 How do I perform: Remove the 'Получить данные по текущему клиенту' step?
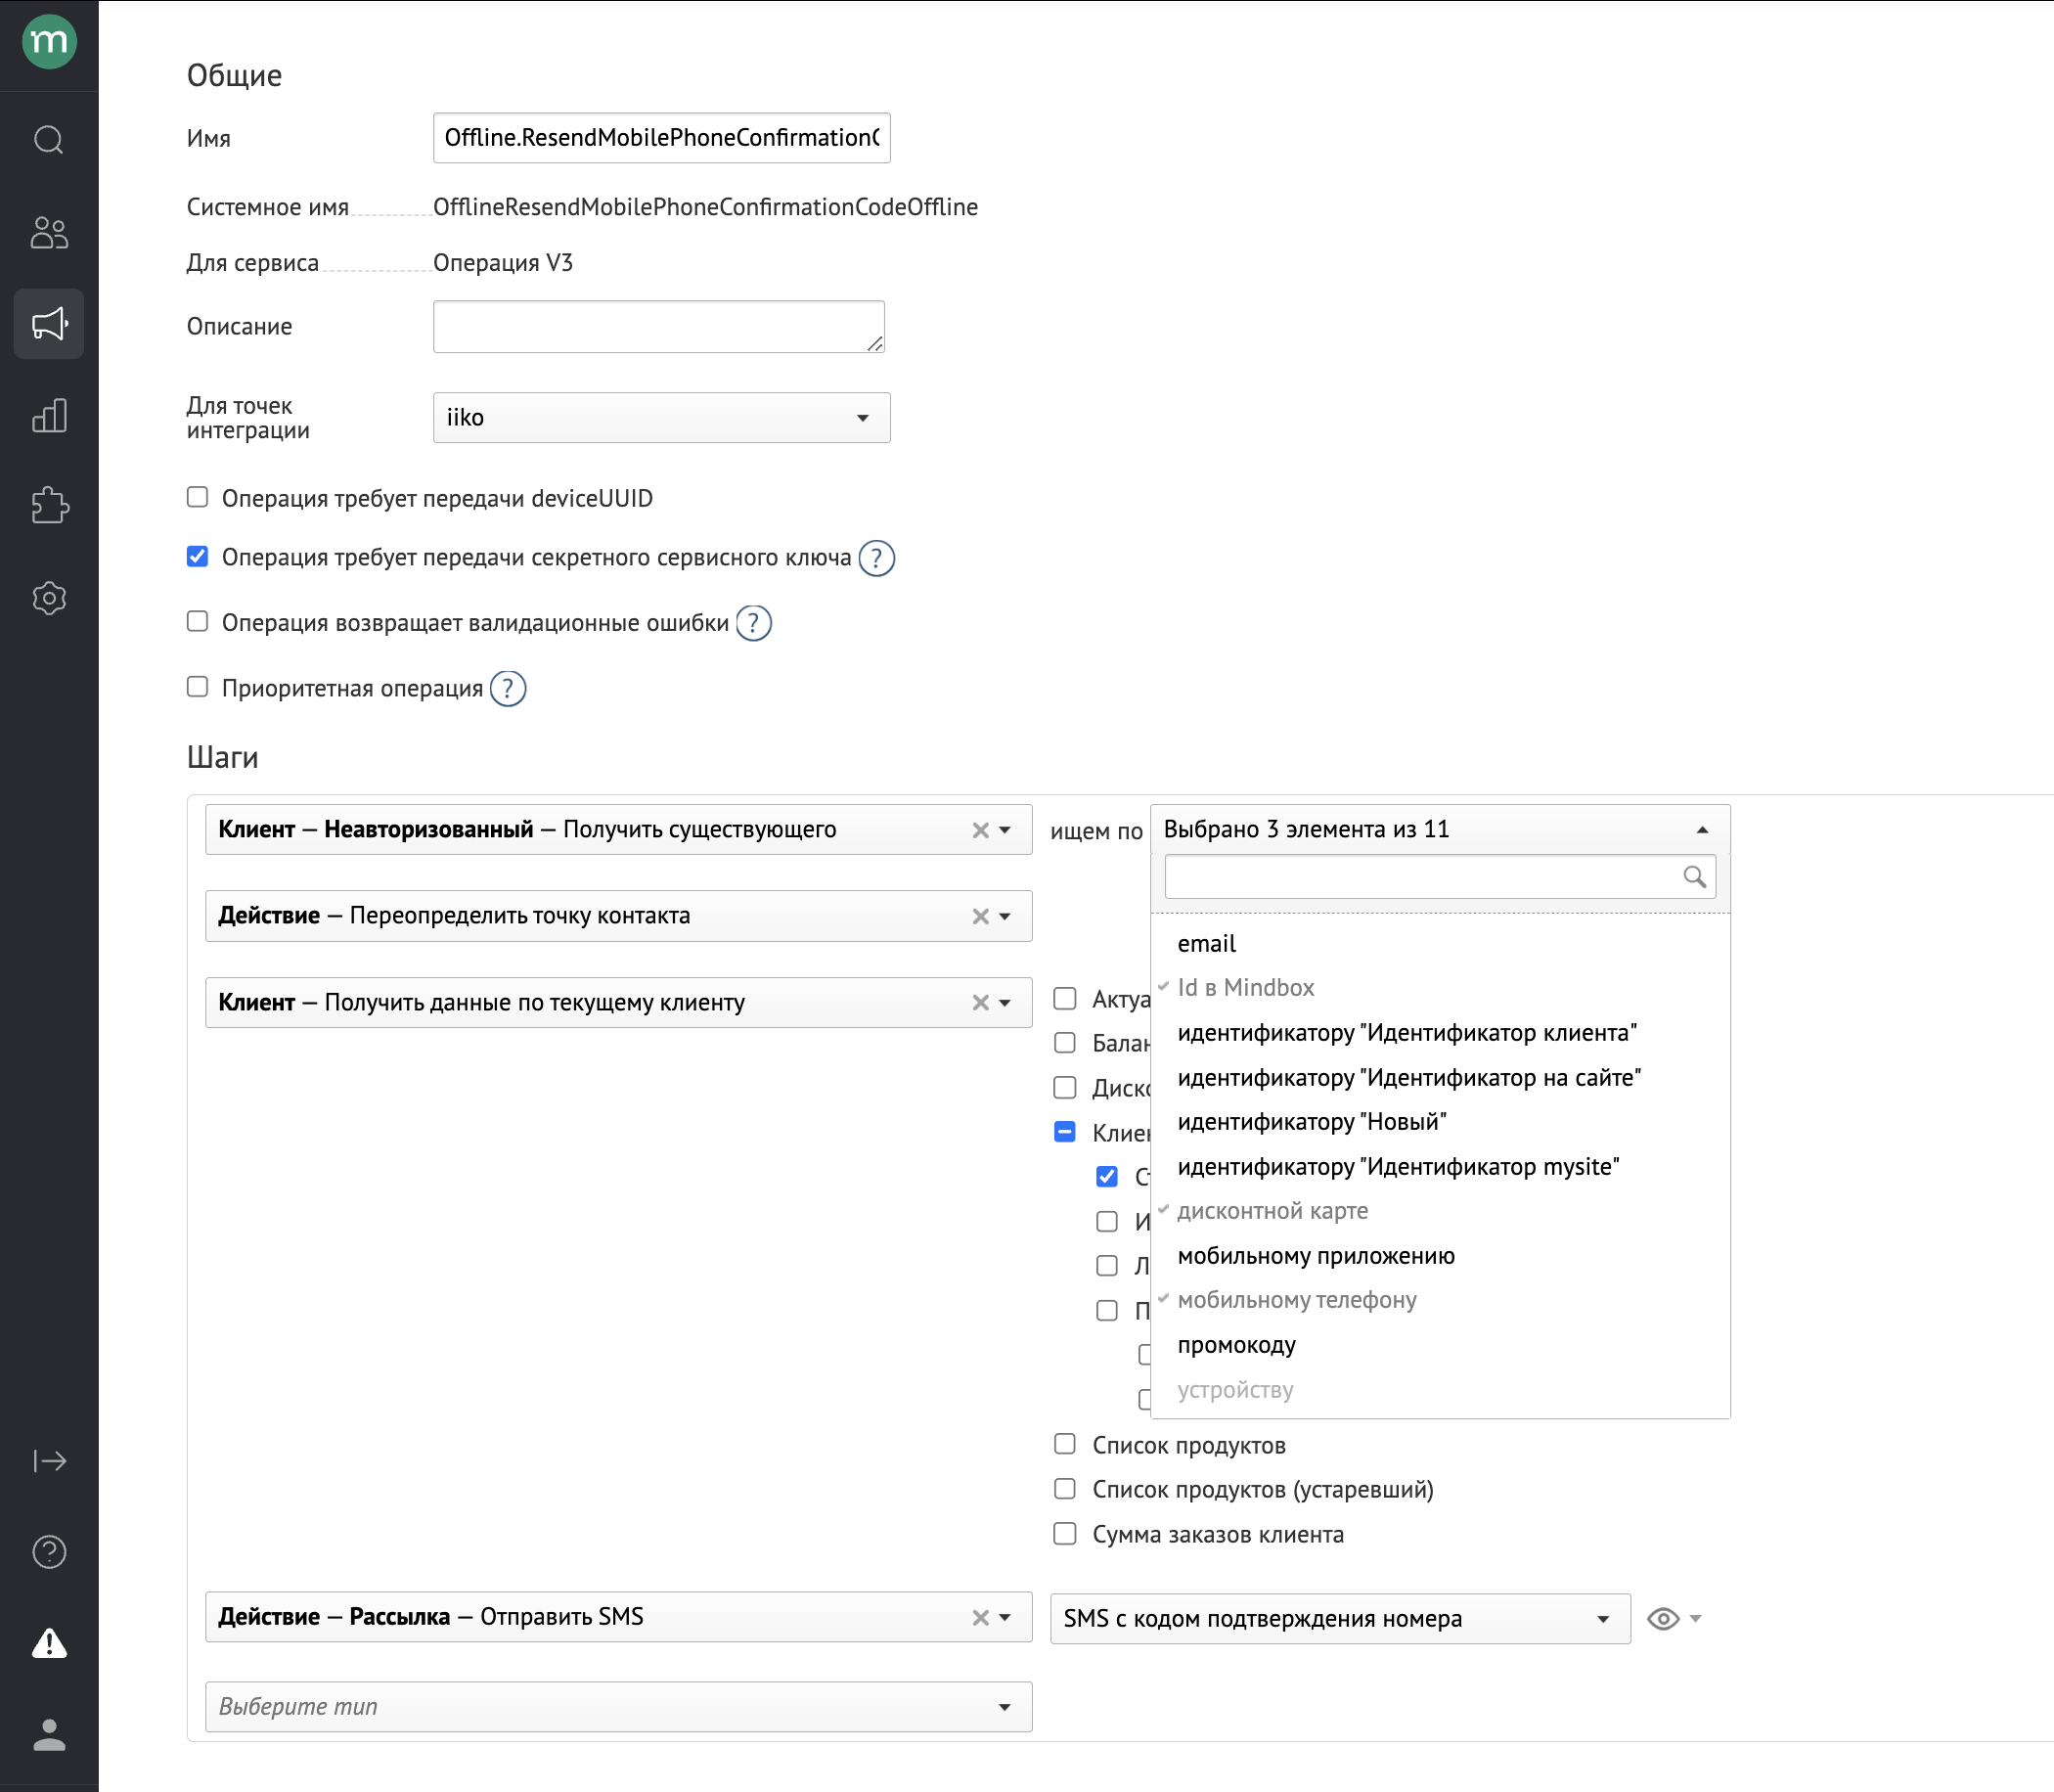980,1003
